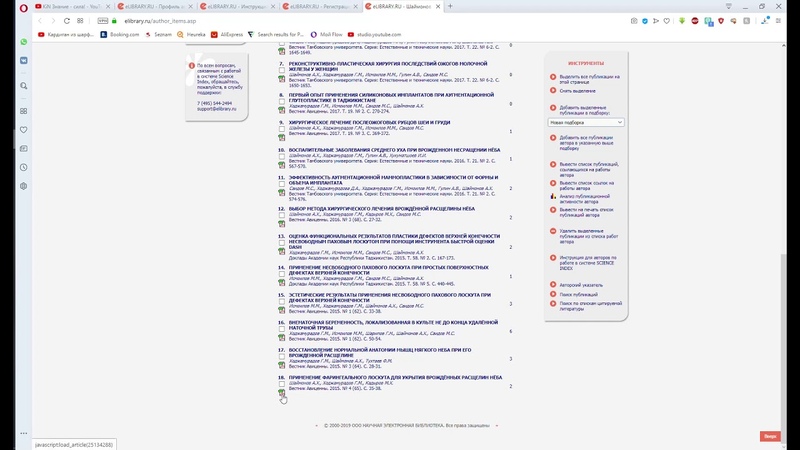Viewport: 800px width, 450px height.
Task: Open the tab list menu arrow
Action: 729,7
